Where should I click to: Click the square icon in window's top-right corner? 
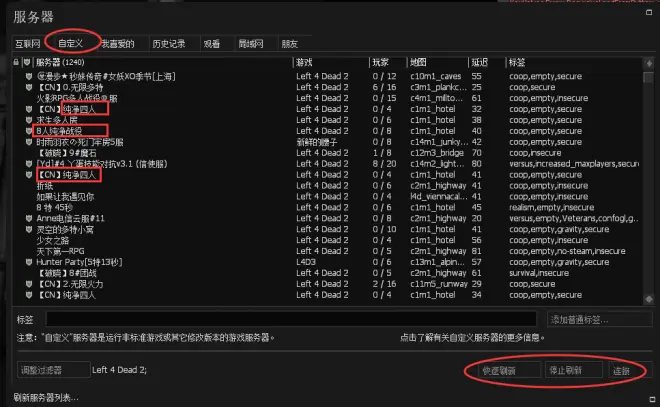point(649,12)
